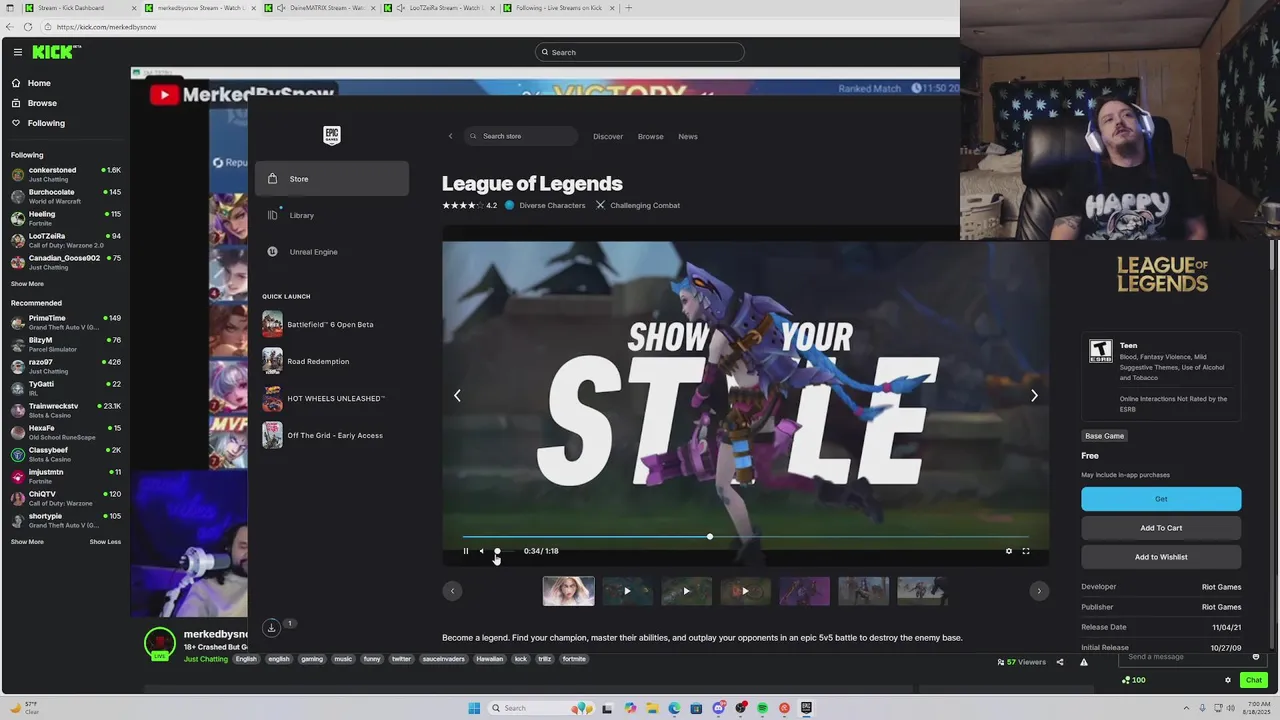Screen dimensions: 1280x720
Task: Click the Search store field
Action: point(520,136)
